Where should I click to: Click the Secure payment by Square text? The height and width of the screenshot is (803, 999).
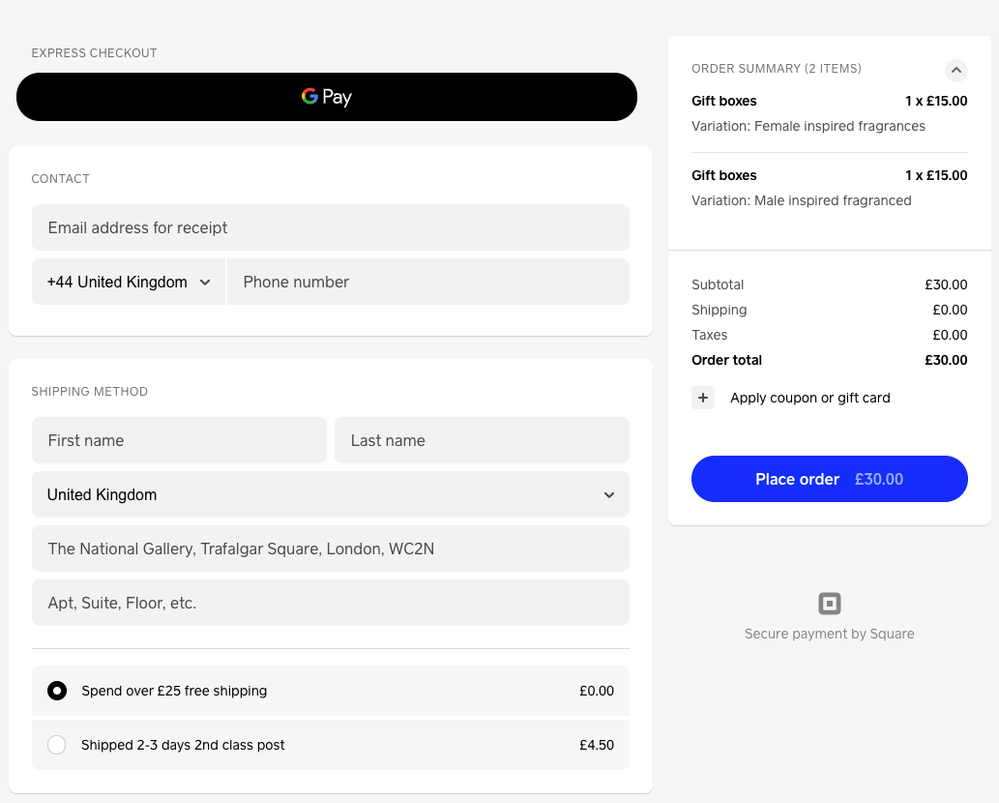click(x=828, y=633)
